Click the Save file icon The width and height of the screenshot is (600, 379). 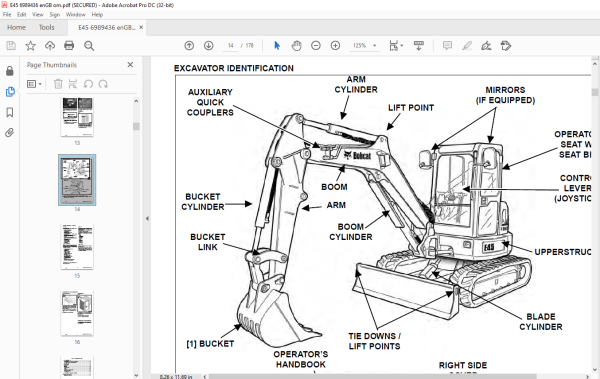point(11,46)
